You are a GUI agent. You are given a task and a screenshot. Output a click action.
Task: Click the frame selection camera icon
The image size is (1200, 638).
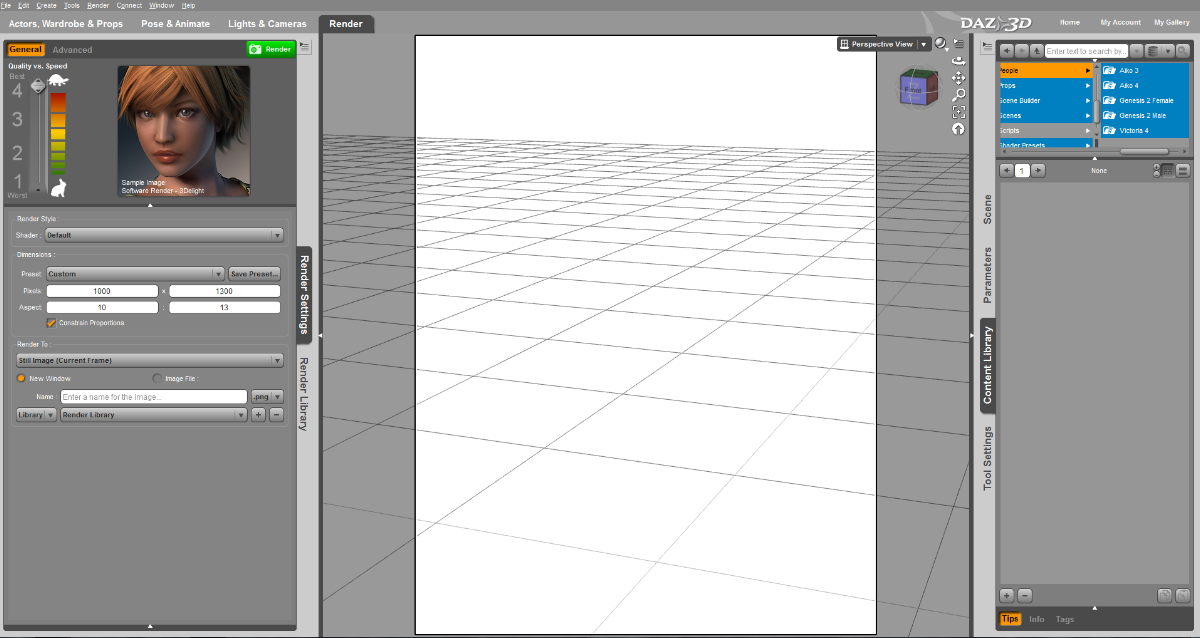coord(959,111)
